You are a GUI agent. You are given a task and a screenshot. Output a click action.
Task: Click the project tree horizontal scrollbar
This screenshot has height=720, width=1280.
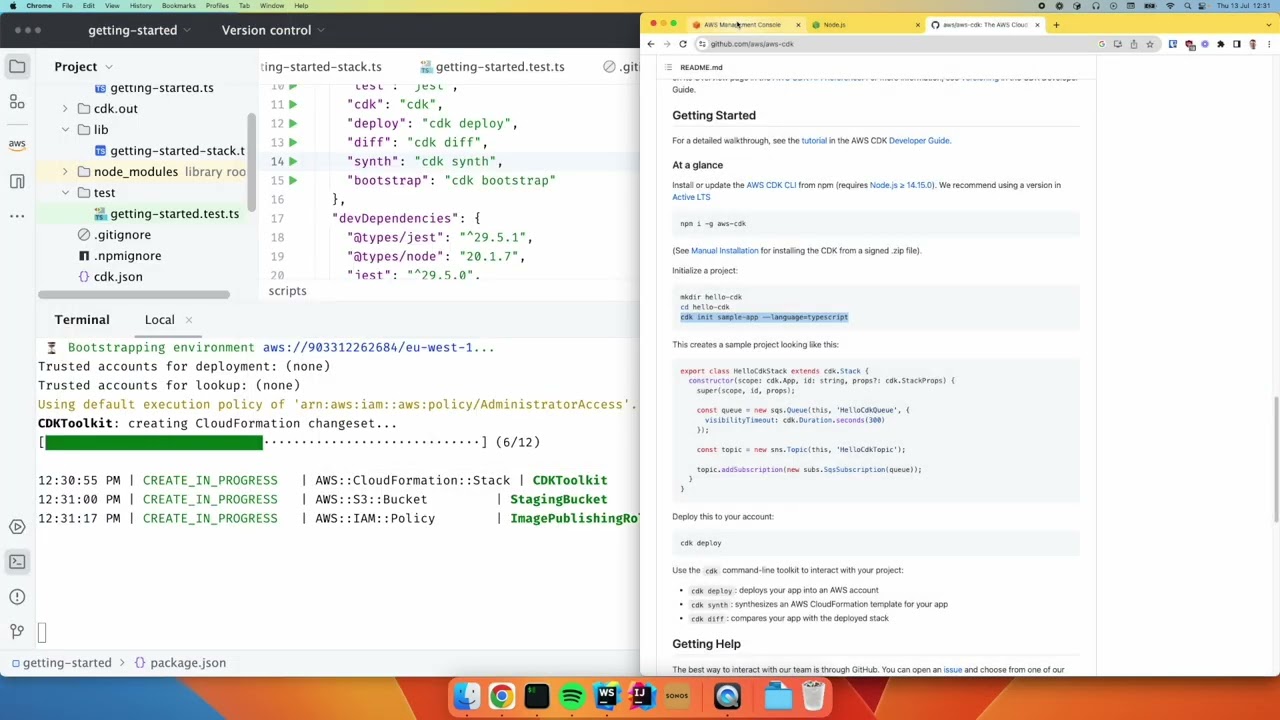point(134,295)
